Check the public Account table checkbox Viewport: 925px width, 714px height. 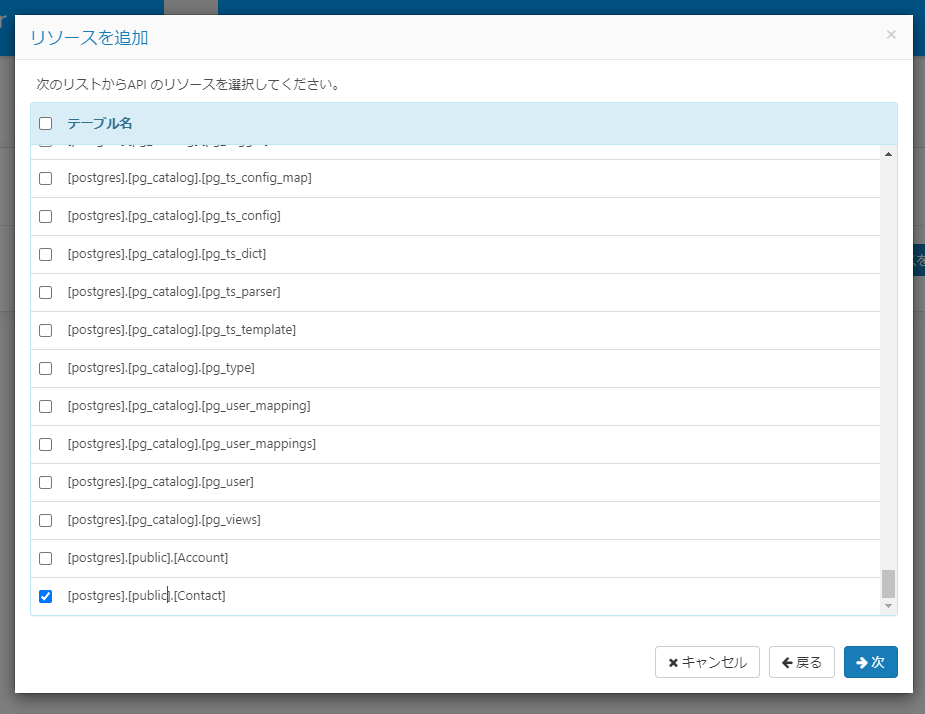[x=45, y=559]
